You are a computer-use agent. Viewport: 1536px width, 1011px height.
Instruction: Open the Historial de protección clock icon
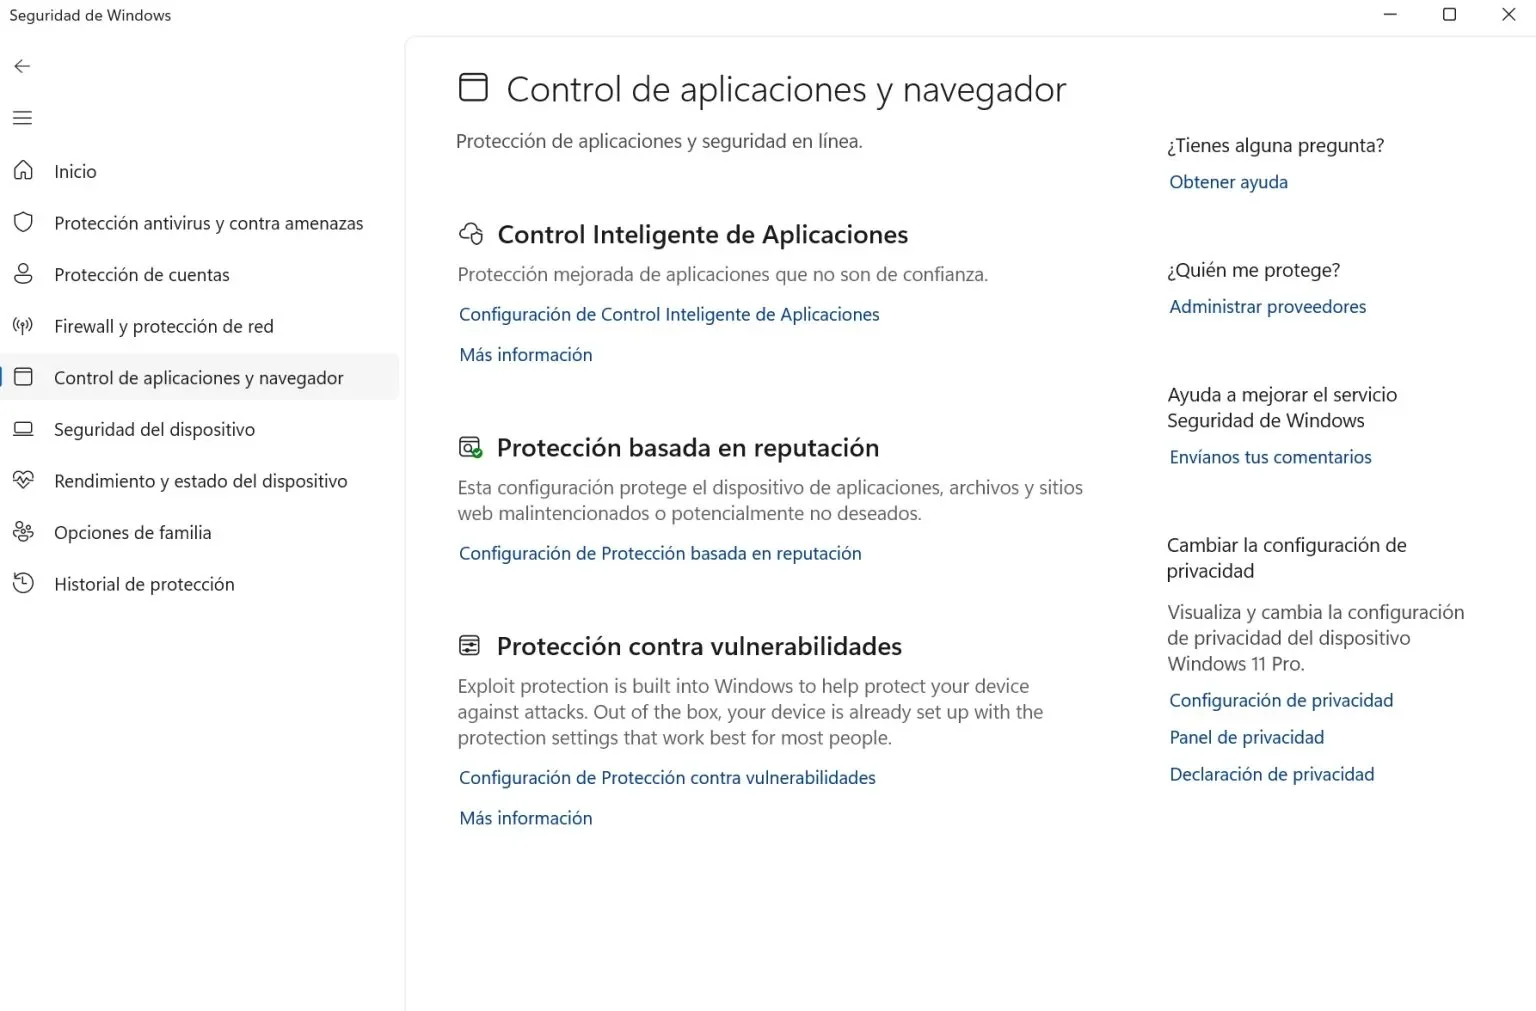(23, 583)
